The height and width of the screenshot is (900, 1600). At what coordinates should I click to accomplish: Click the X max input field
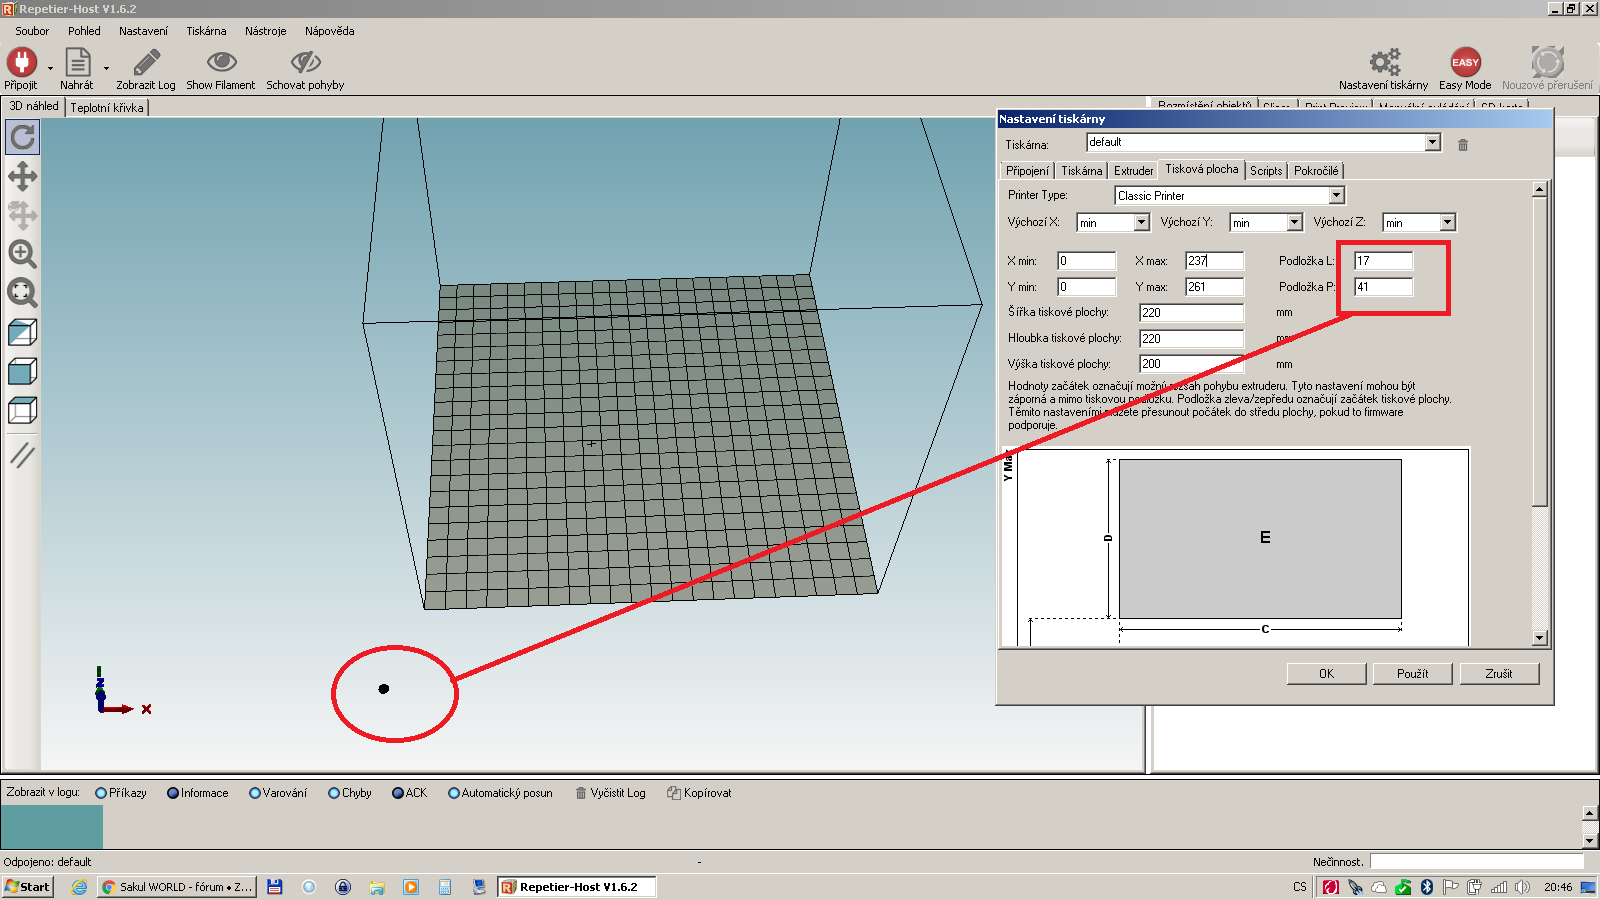(x=1214, y=261)
